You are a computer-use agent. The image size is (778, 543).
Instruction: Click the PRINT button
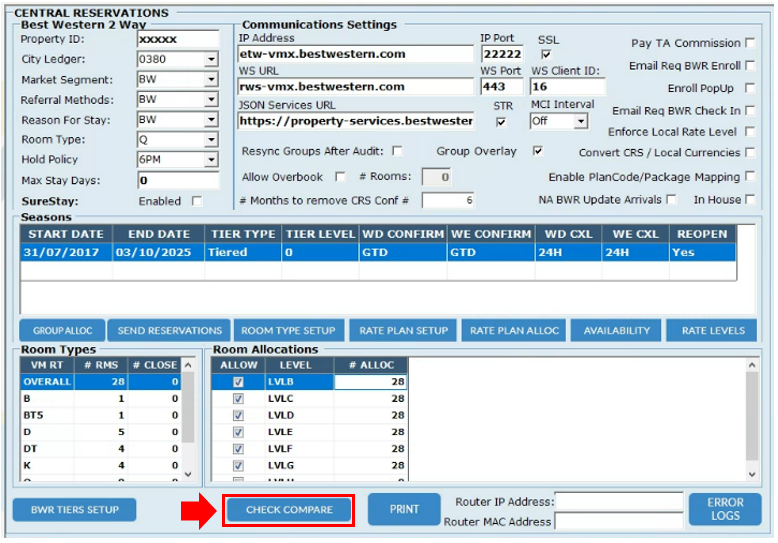(404, 509)
